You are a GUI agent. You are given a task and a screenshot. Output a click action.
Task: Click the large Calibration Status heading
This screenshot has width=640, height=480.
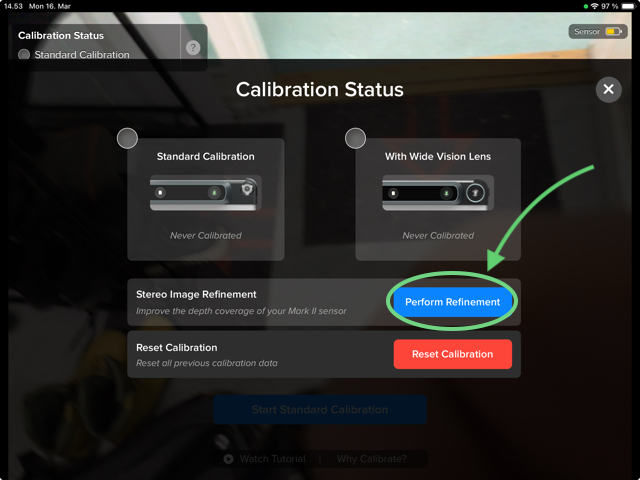(x=320, y=89)
